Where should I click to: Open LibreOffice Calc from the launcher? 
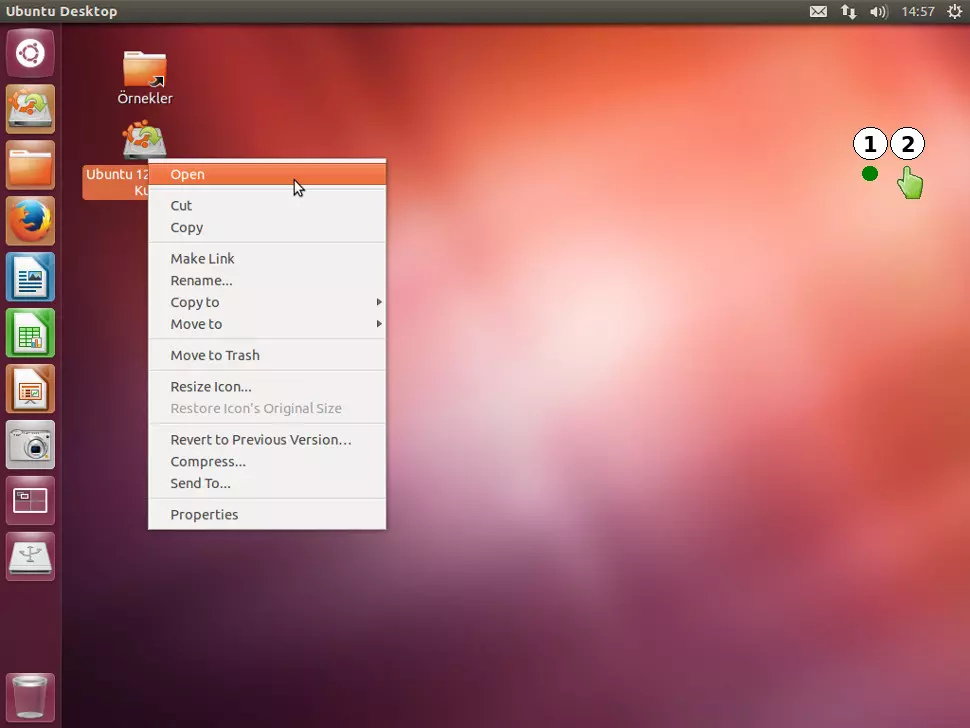[x=30, y=333]
